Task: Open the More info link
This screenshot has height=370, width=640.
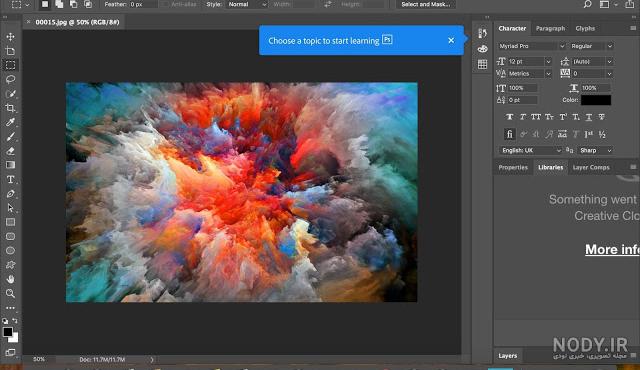Action: [612, 249]
